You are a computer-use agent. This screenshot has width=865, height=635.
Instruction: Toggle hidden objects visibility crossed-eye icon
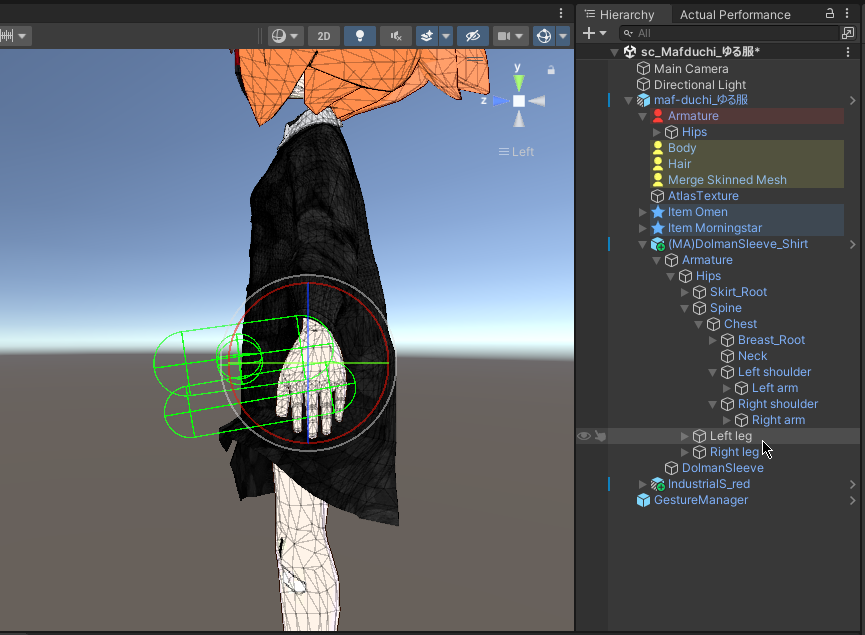tap(473, 36)
